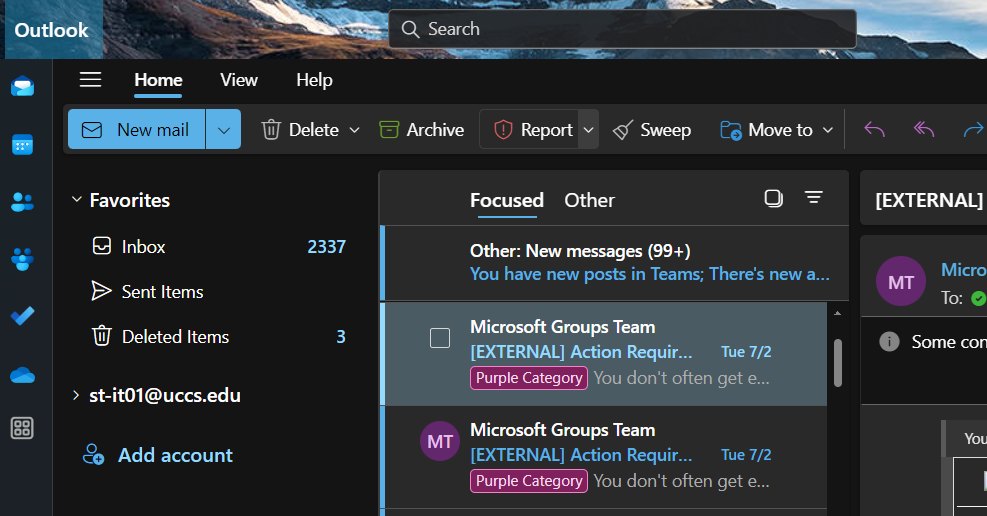
Task: Click the Report button
Action: pos(529,130)
